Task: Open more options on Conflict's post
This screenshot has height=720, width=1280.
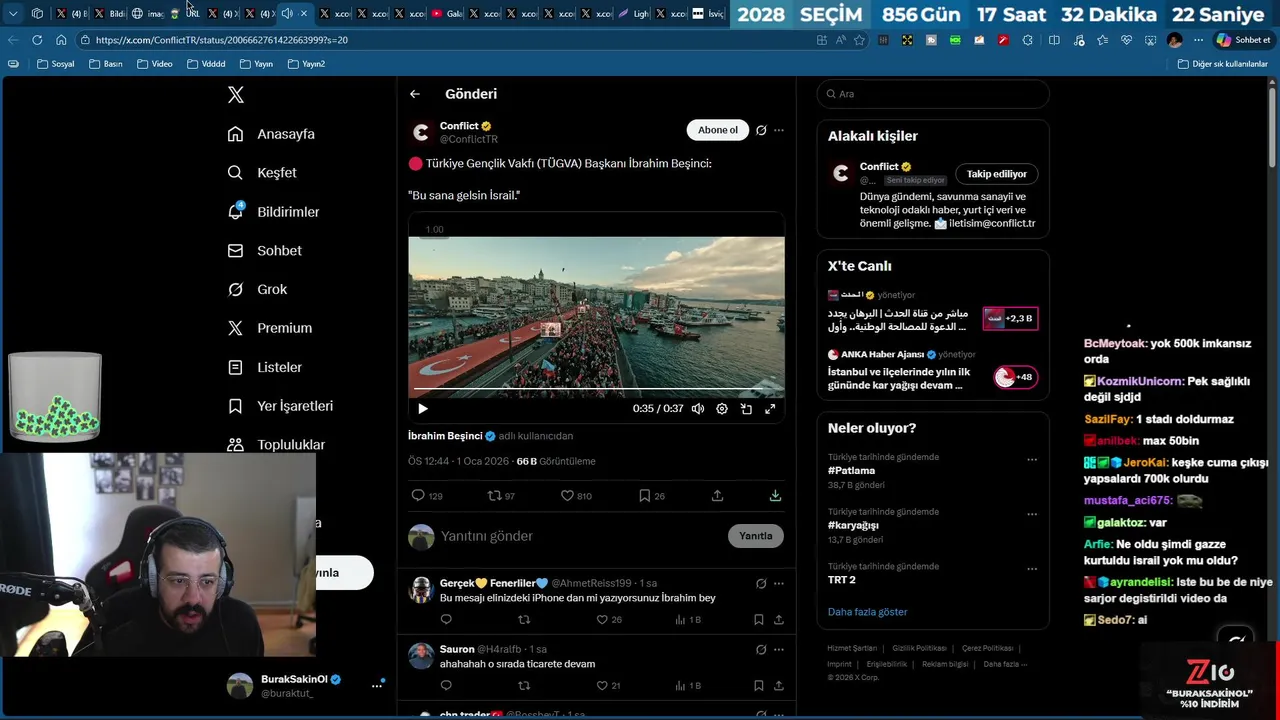Action: coord(779,130)
